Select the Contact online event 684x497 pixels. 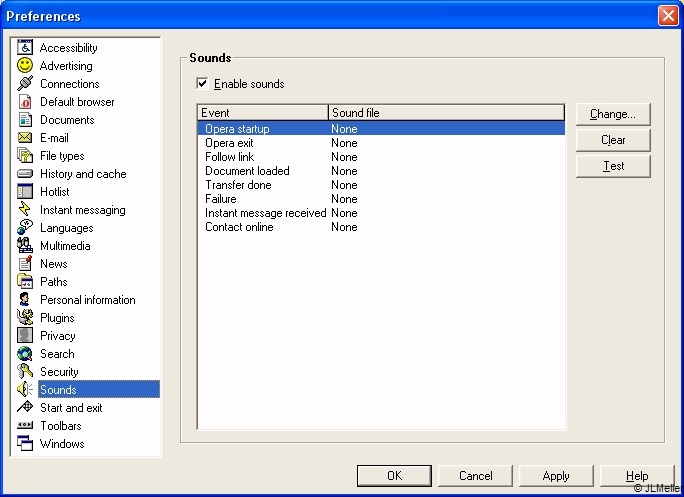pyautogui.click(x=381, y=226)
